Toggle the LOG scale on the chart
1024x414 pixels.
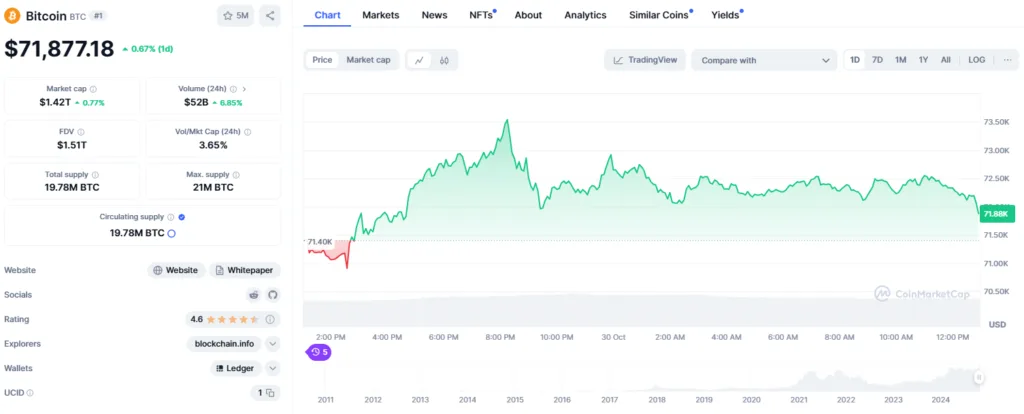coord(976,60)
